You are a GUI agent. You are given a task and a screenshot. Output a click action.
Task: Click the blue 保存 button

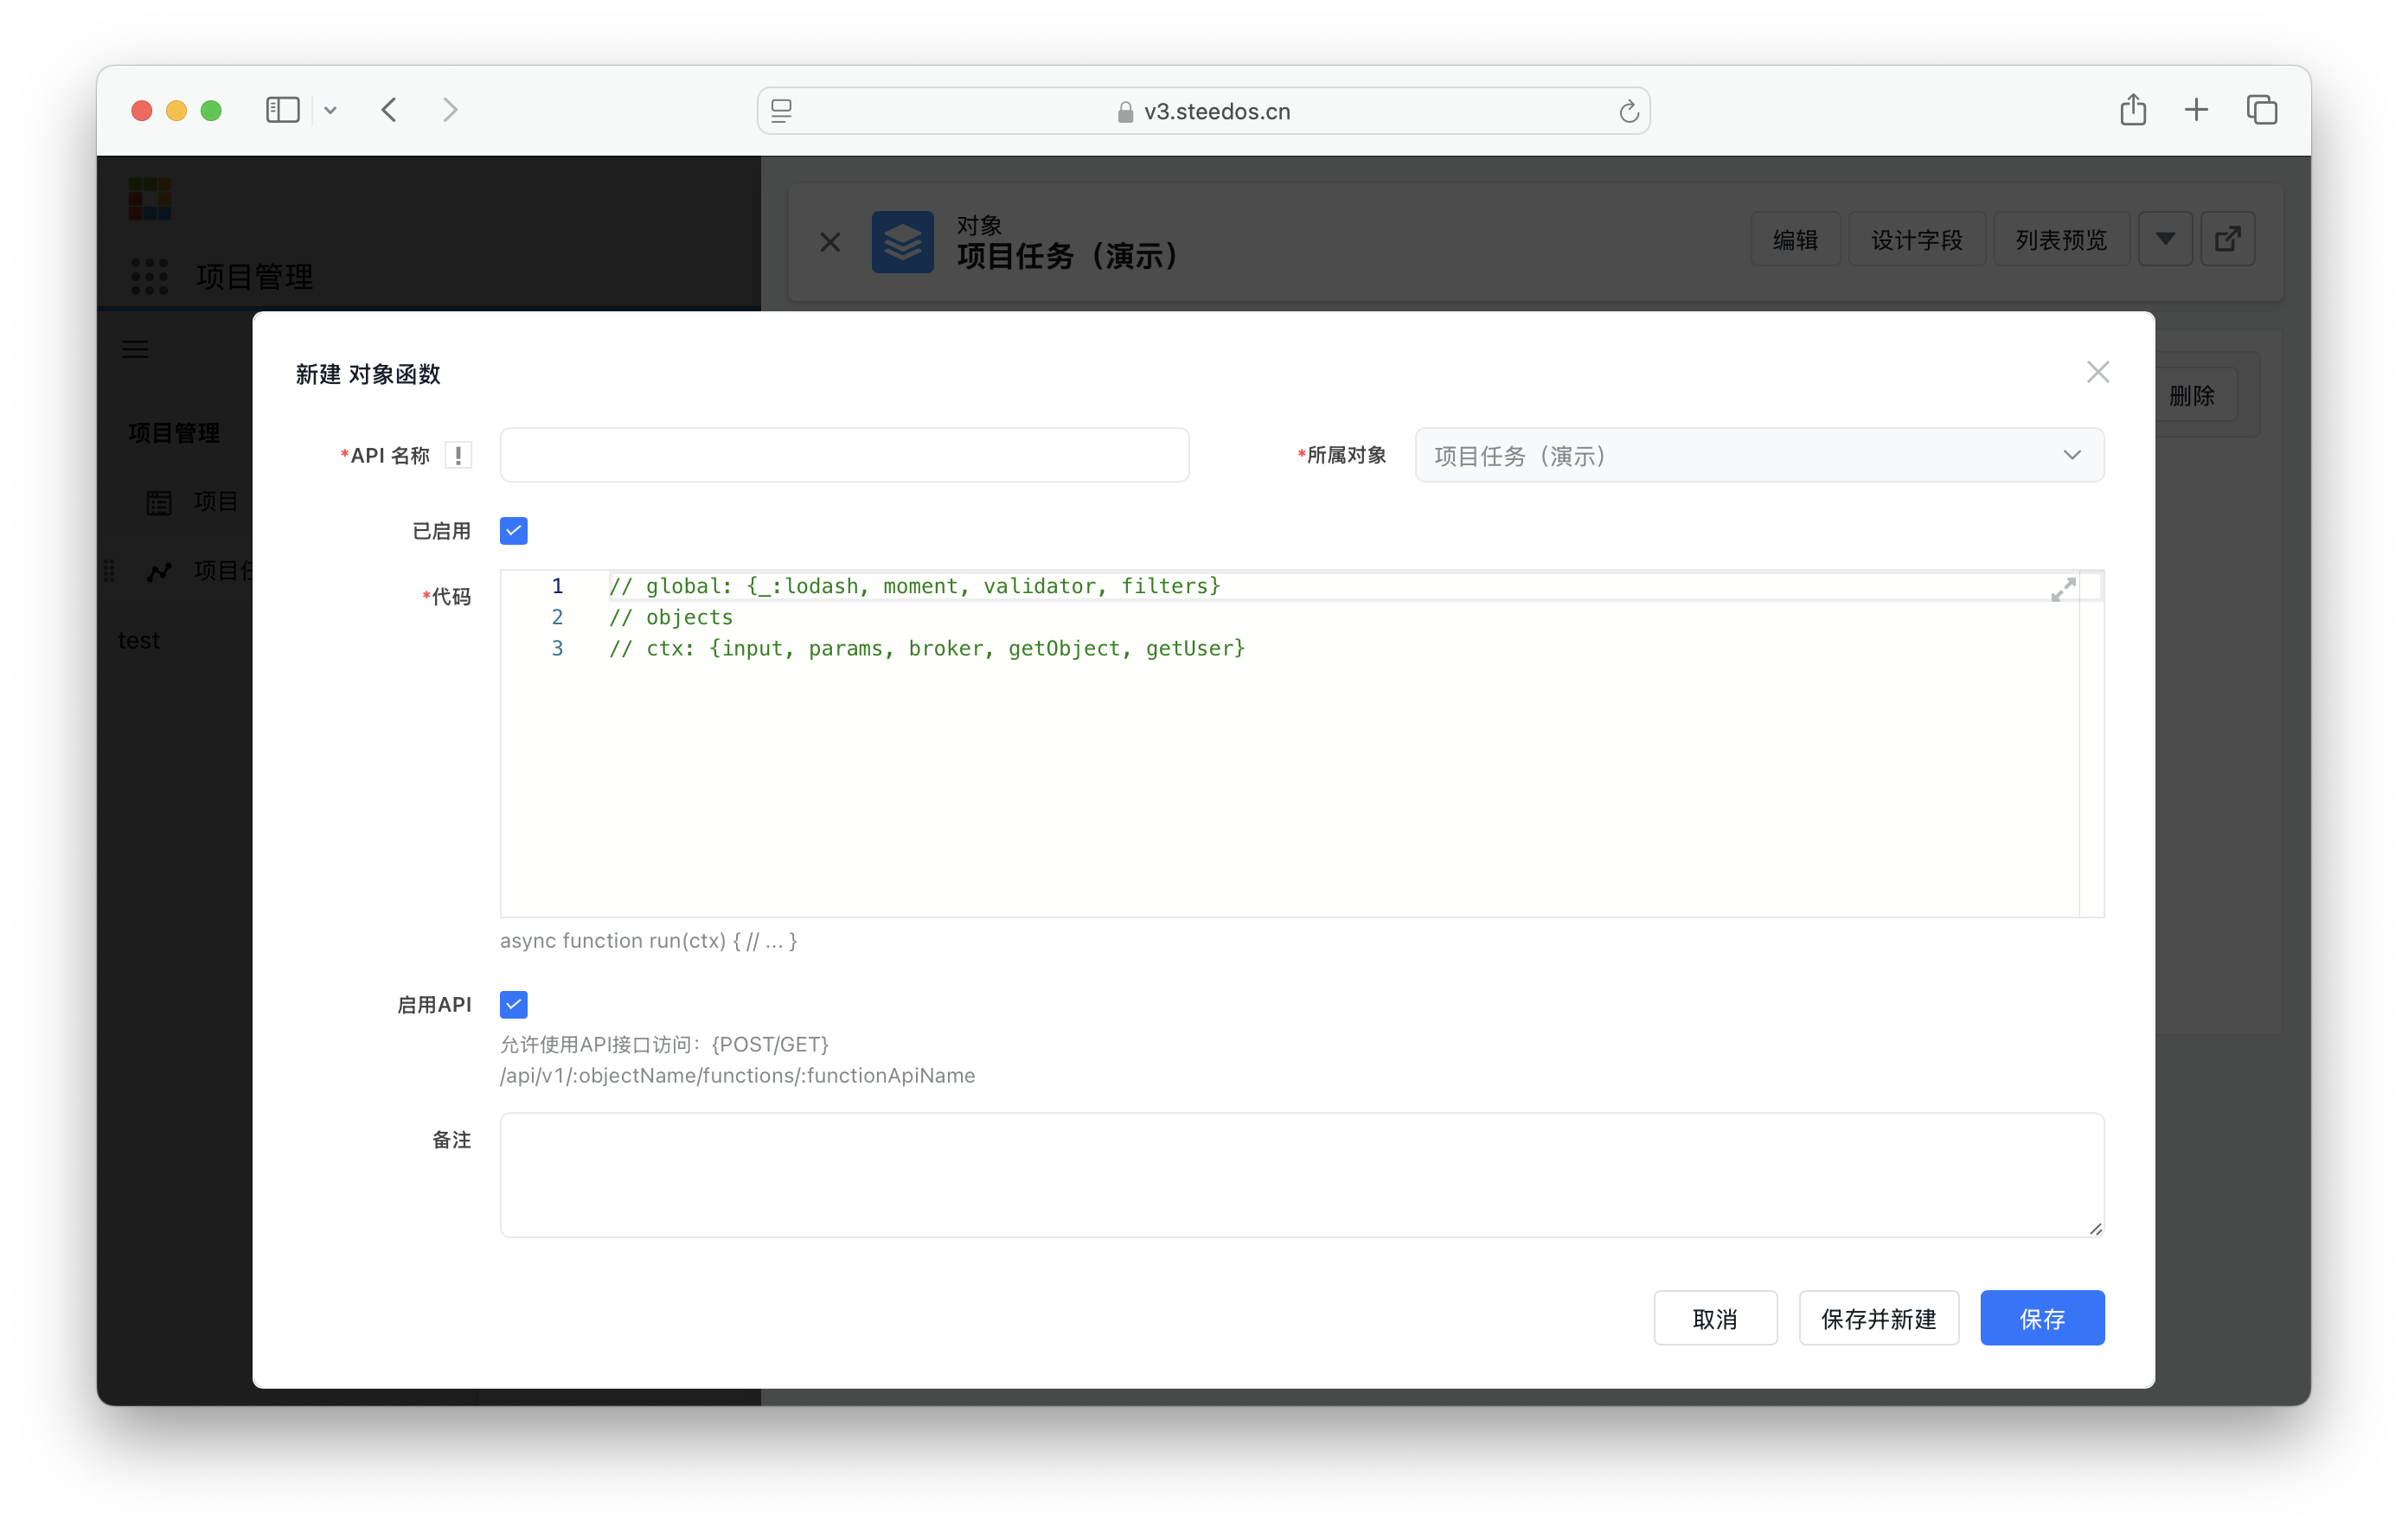(x=2041, y=1319)
